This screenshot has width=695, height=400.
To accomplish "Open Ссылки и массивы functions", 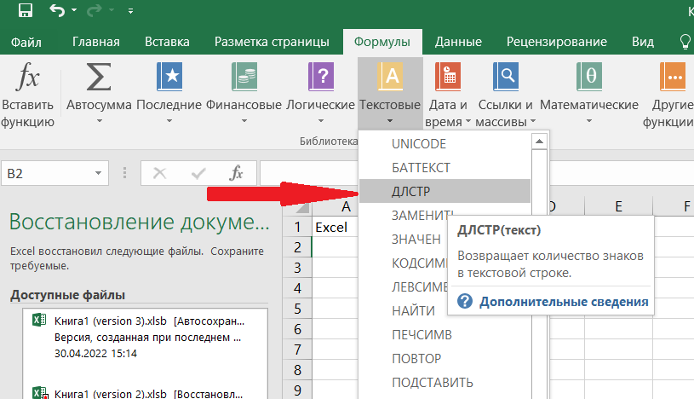I will coord(505,94).
